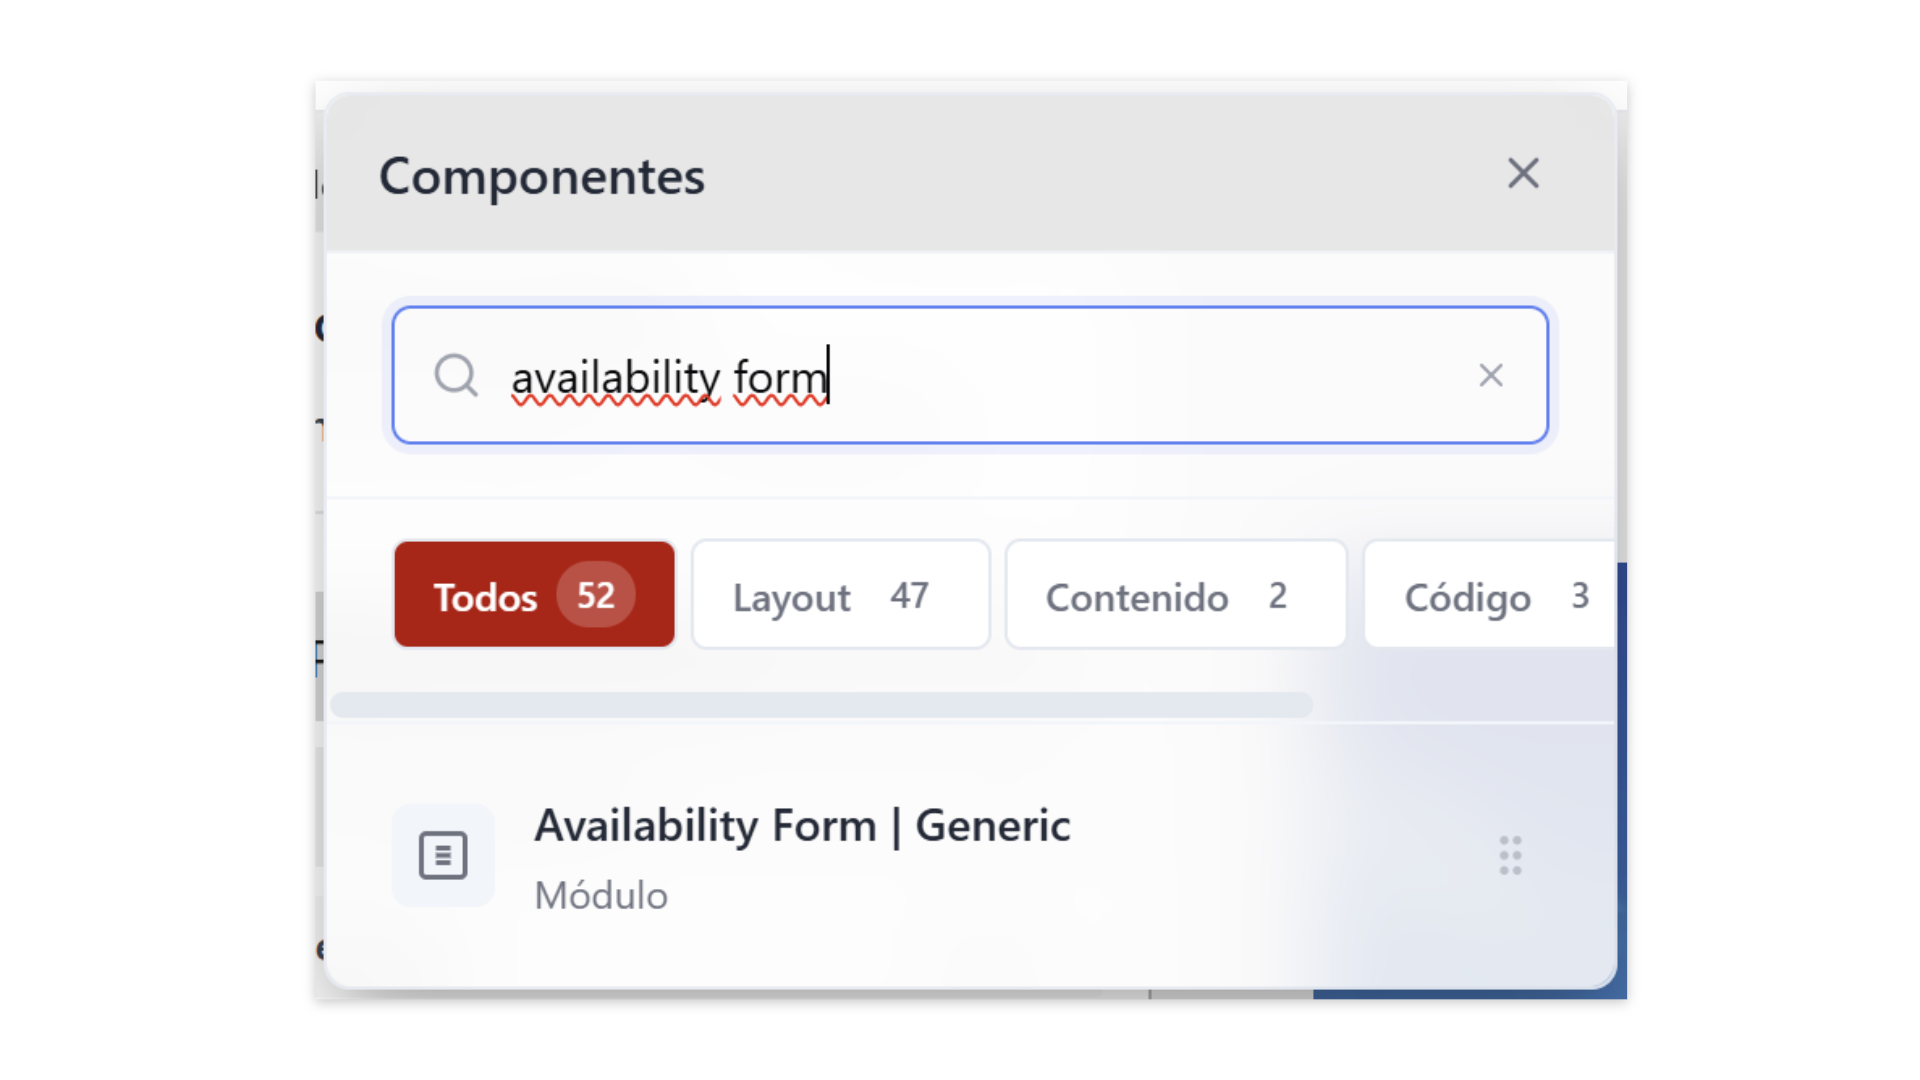Click the module icon beside Availability Form
Screen dimensions: 1920x1080
click(x=443, y=856)
